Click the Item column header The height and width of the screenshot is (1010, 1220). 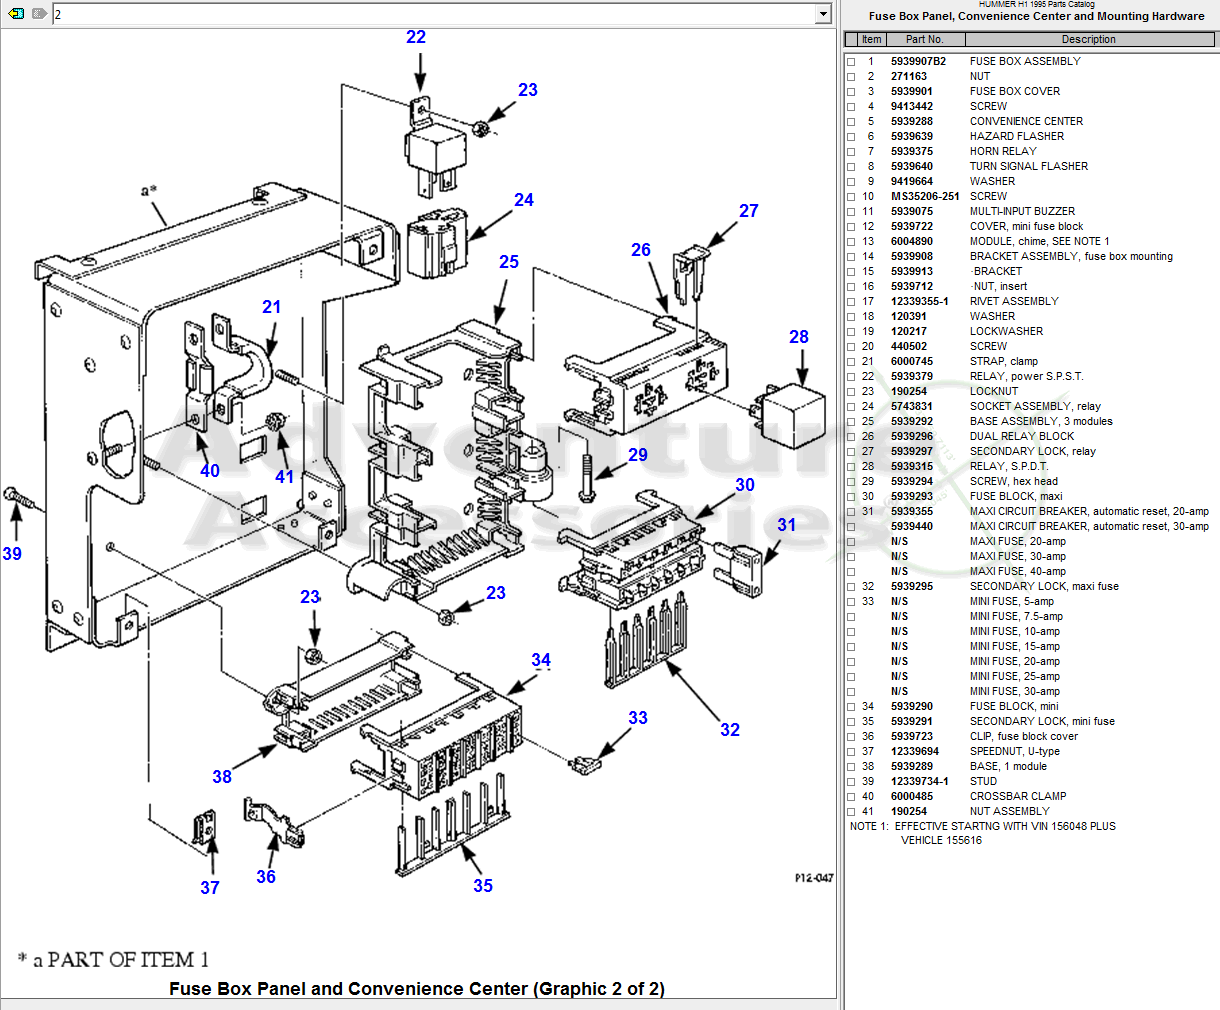pos(871,40)
